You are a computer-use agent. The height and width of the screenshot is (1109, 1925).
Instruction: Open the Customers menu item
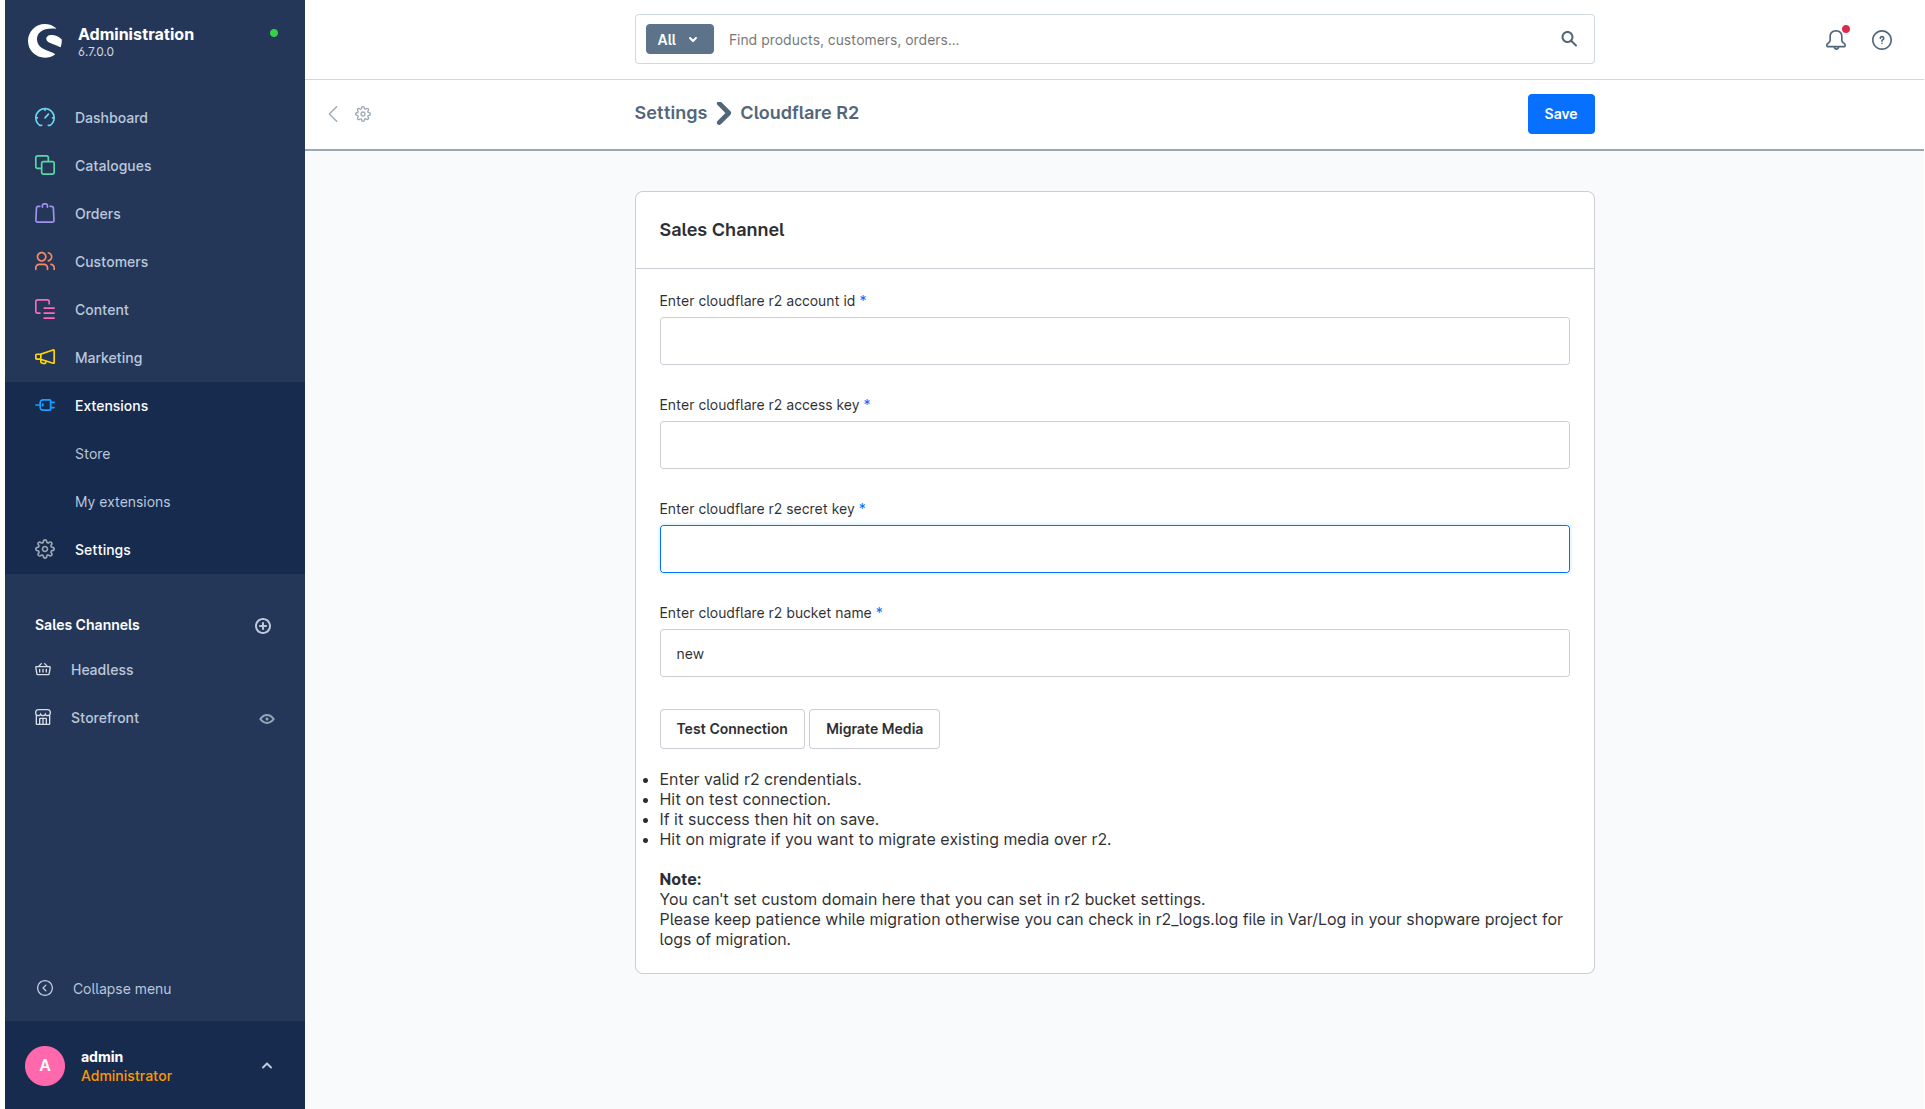pyautogui.click(x=111, y=262)
